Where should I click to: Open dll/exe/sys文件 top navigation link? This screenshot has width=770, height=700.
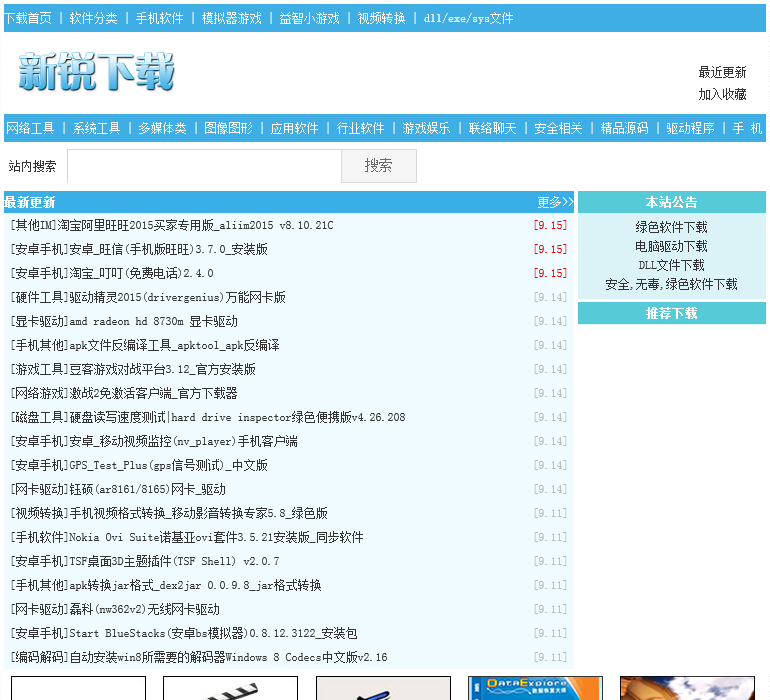click(x=468, y=19)
